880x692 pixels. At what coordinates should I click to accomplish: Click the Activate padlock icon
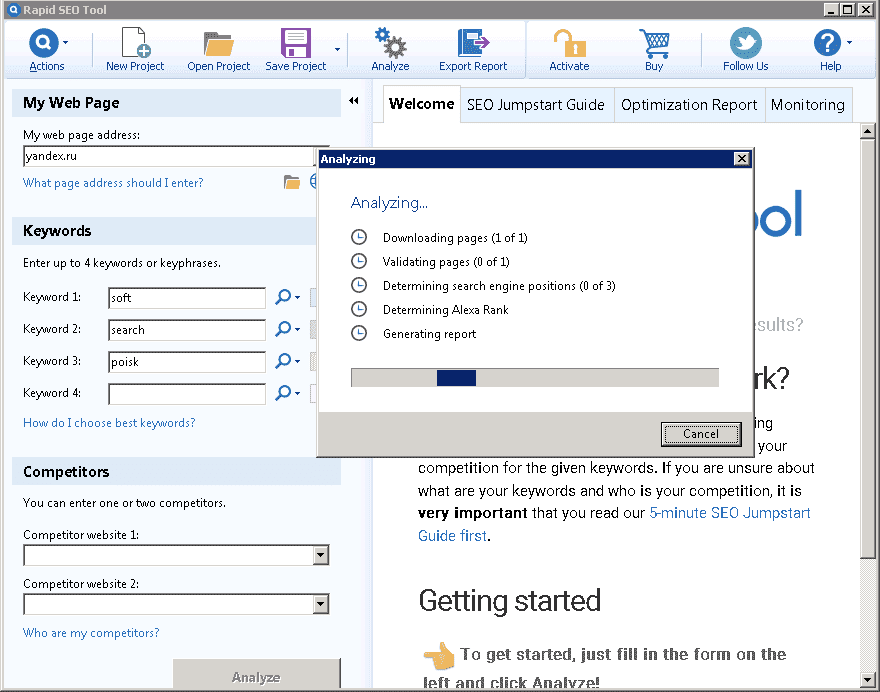pos(569,44)
